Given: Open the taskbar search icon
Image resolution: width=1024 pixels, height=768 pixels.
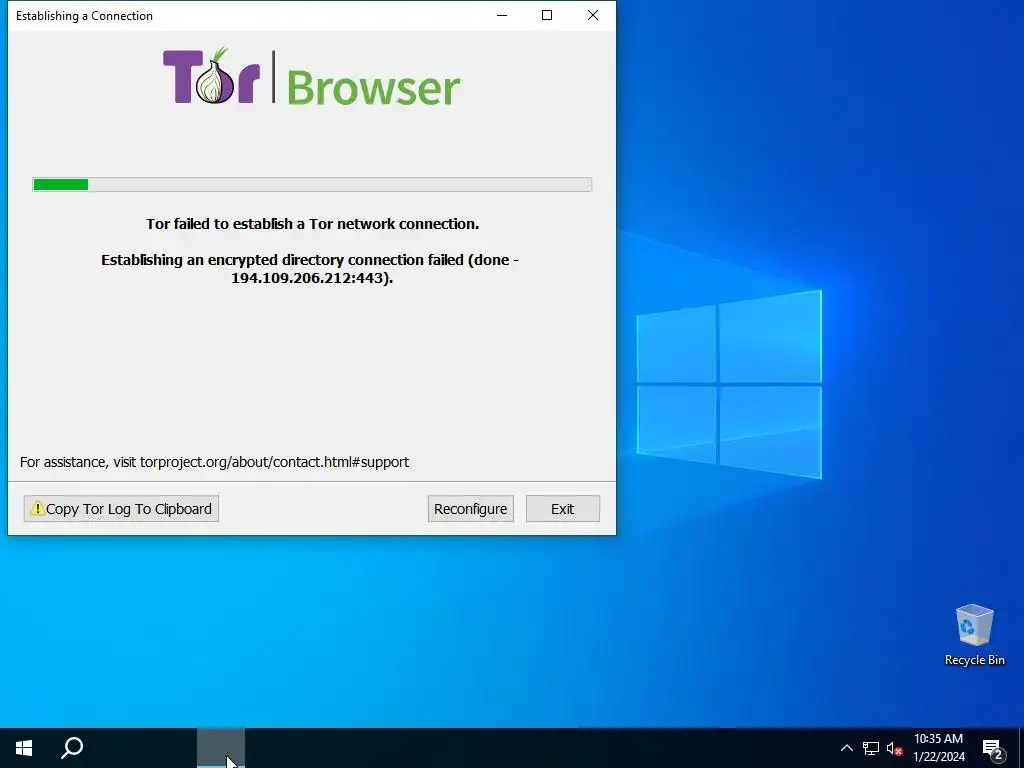Looking at the screenshot, I should point(72,748).
